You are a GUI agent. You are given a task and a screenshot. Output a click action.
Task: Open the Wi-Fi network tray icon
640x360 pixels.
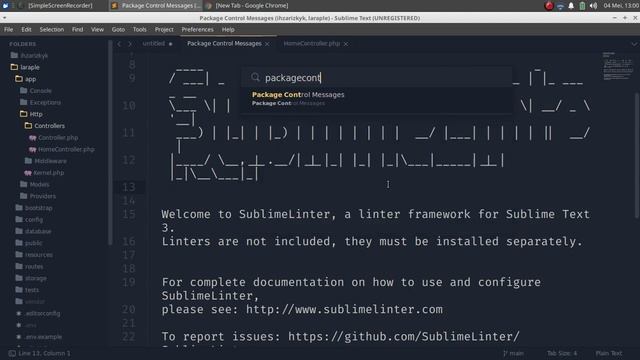560,6
